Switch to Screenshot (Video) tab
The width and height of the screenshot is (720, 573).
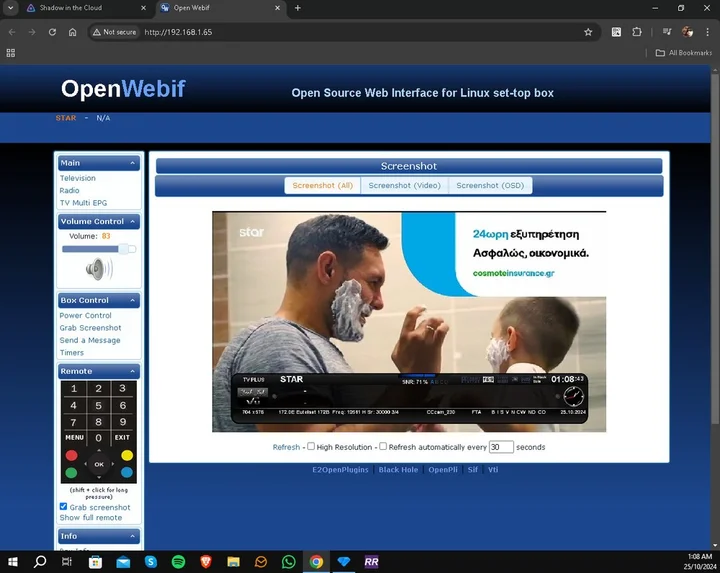click(404, 185)
